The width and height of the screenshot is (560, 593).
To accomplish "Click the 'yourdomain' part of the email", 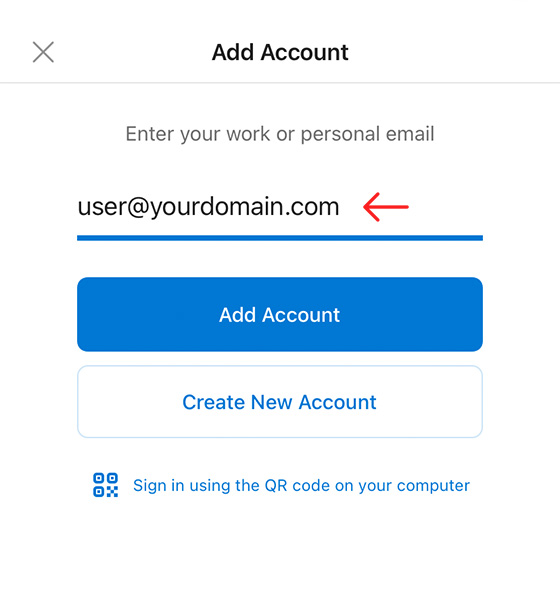I will [x=217, y=207].
